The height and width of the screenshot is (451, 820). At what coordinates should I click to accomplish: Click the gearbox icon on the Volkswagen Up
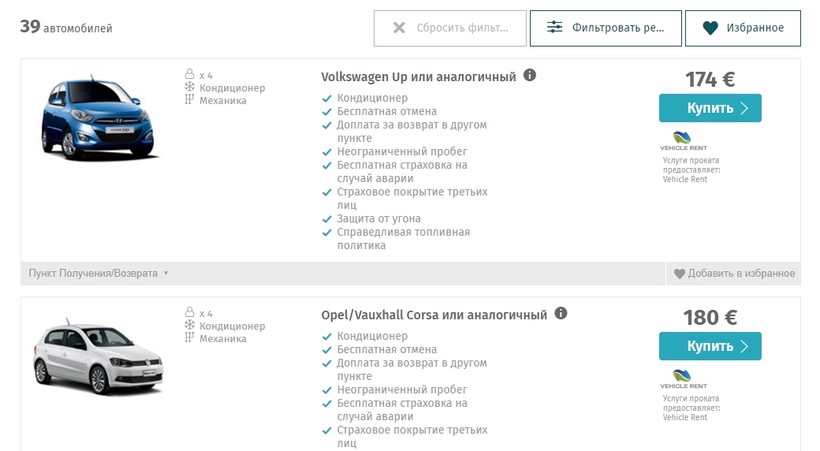(188, 100)
